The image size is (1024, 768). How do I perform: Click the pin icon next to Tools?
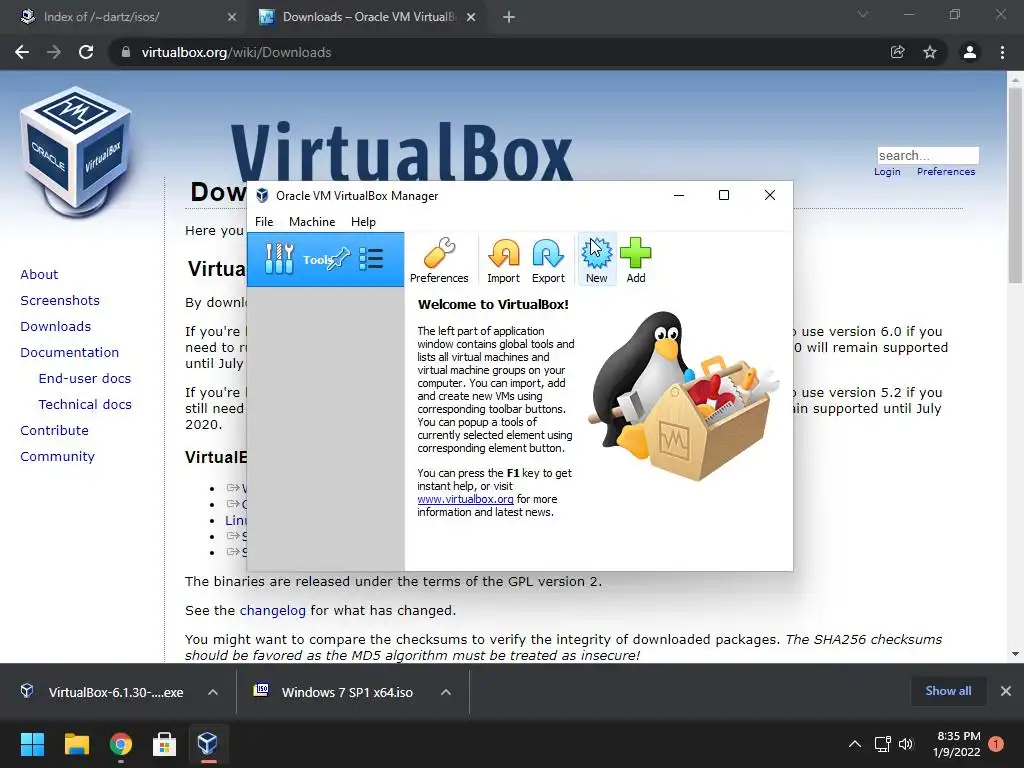coord(340,259)
